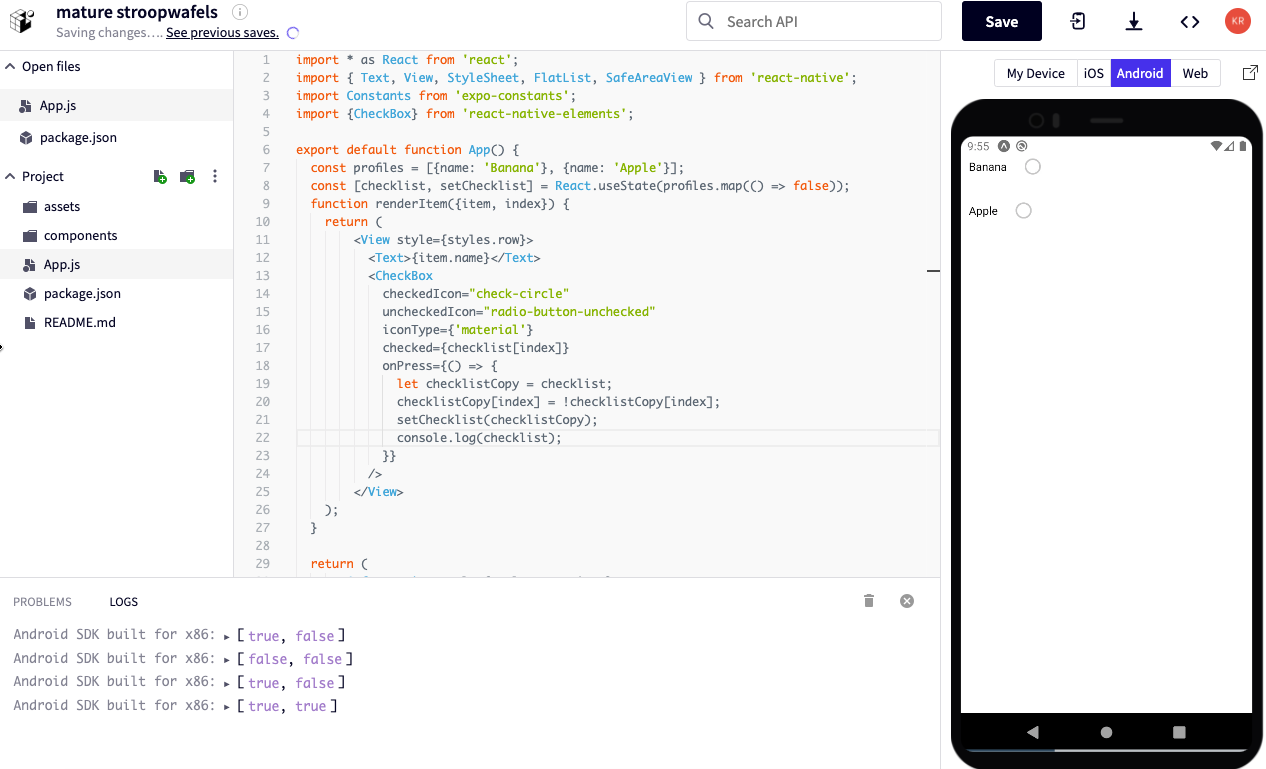Toggle the Banana checkbox in the preview
Viewport: 1266px width, 769px height.
[x=1033, y=167]
